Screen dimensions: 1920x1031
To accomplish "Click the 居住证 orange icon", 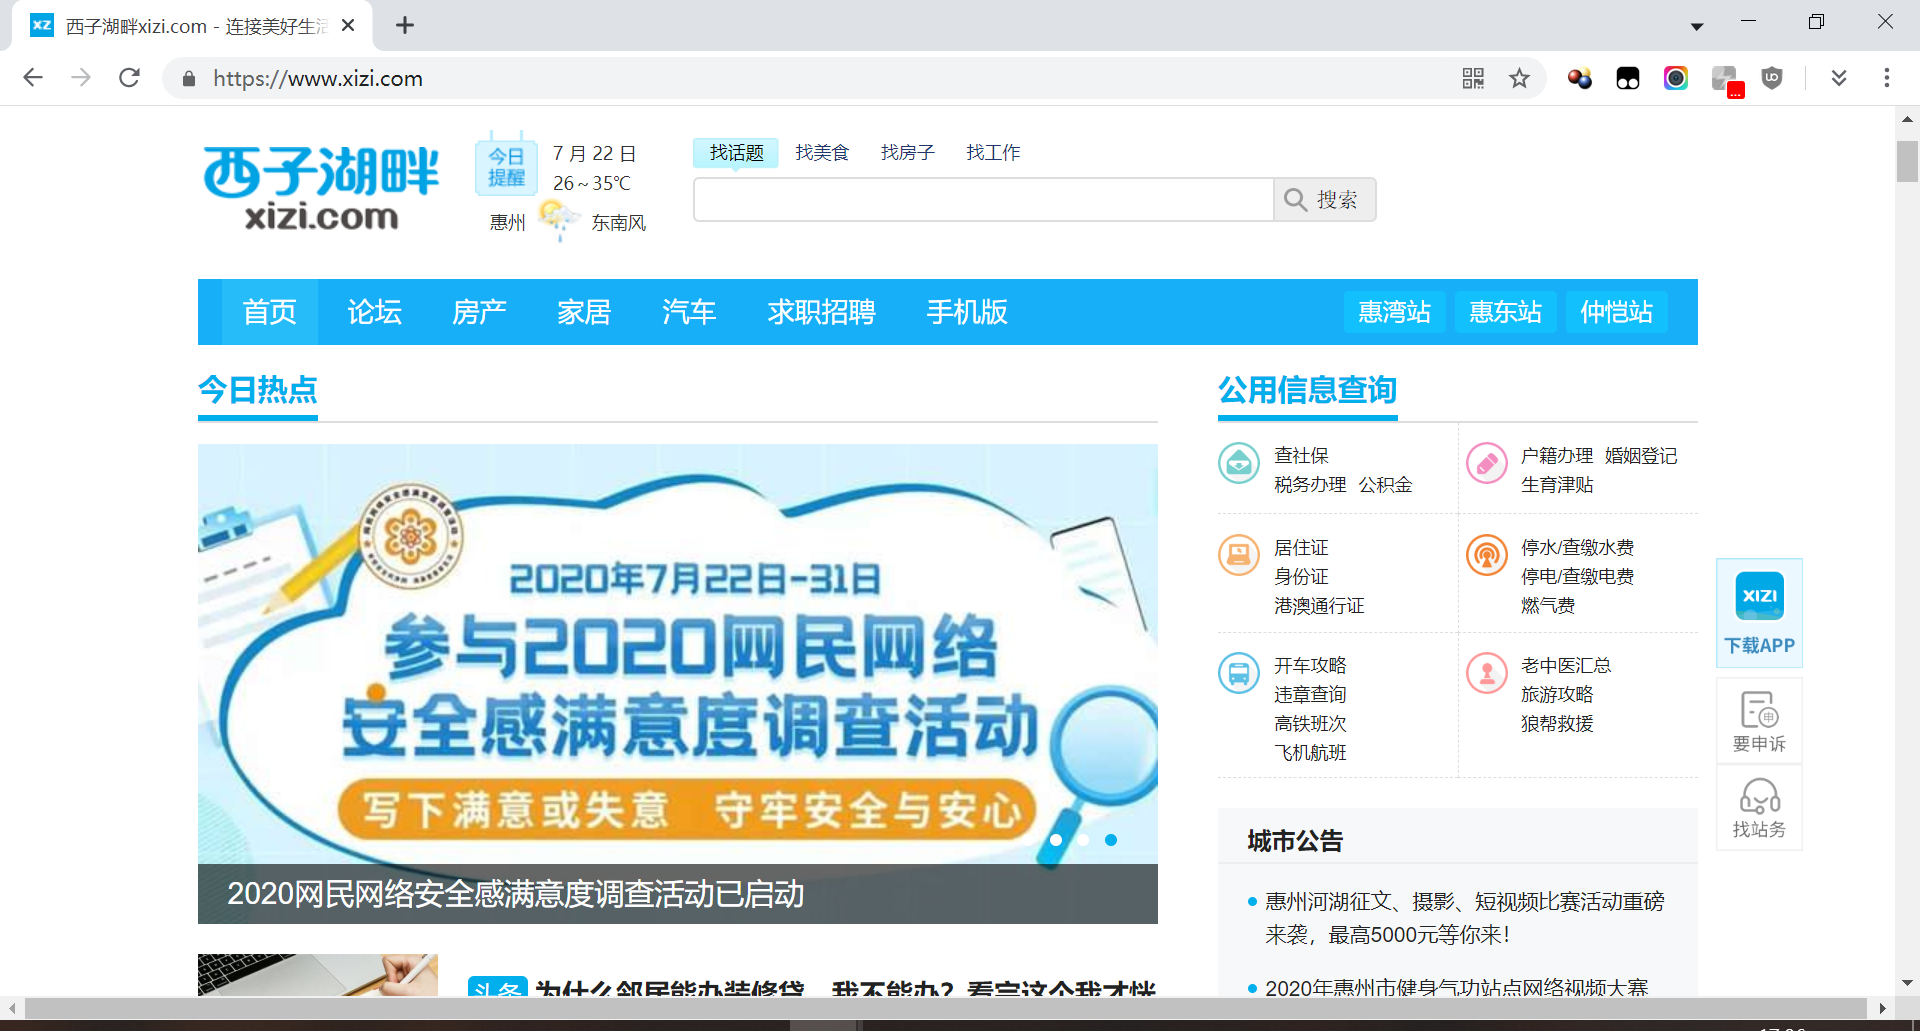I will coord(1239,555).
